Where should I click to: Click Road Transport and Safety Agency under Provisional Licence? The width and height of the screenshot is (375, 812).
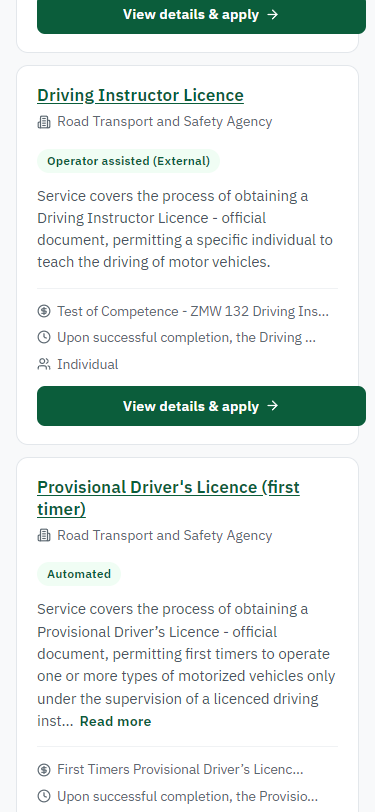point(164,535)
